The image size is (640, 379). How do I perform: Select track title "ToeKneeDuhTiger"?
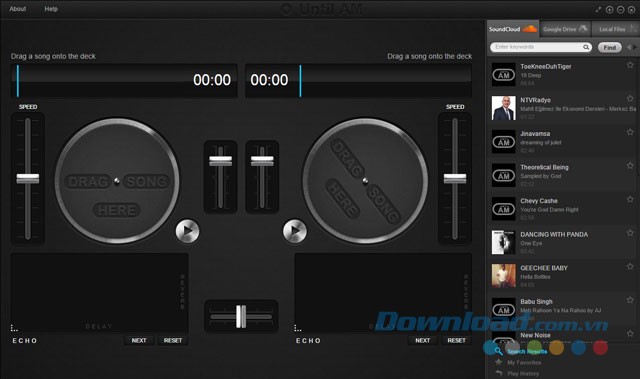pos(546,66)
